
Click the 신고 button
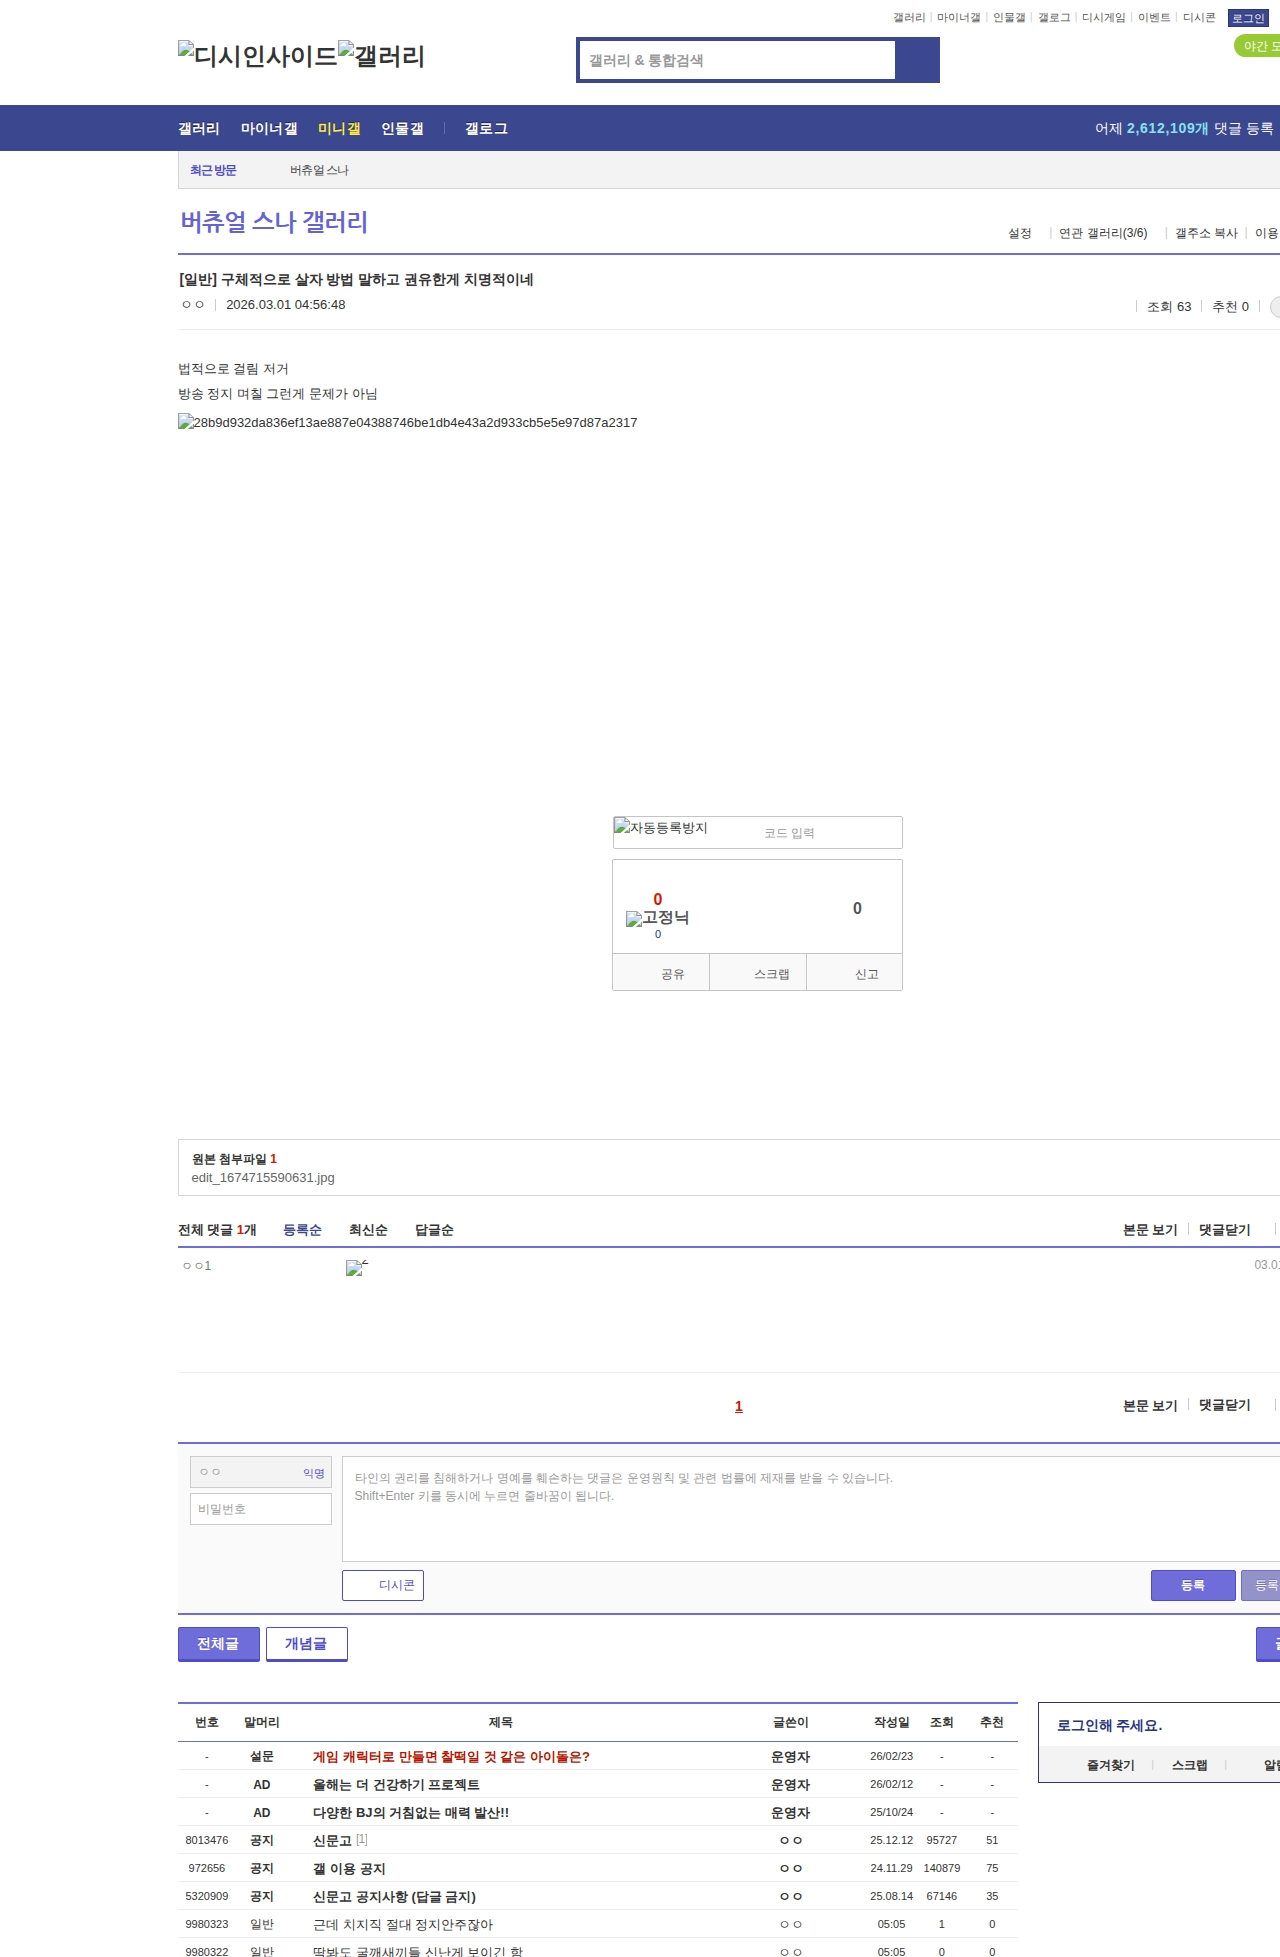click(x=855, y=973)
